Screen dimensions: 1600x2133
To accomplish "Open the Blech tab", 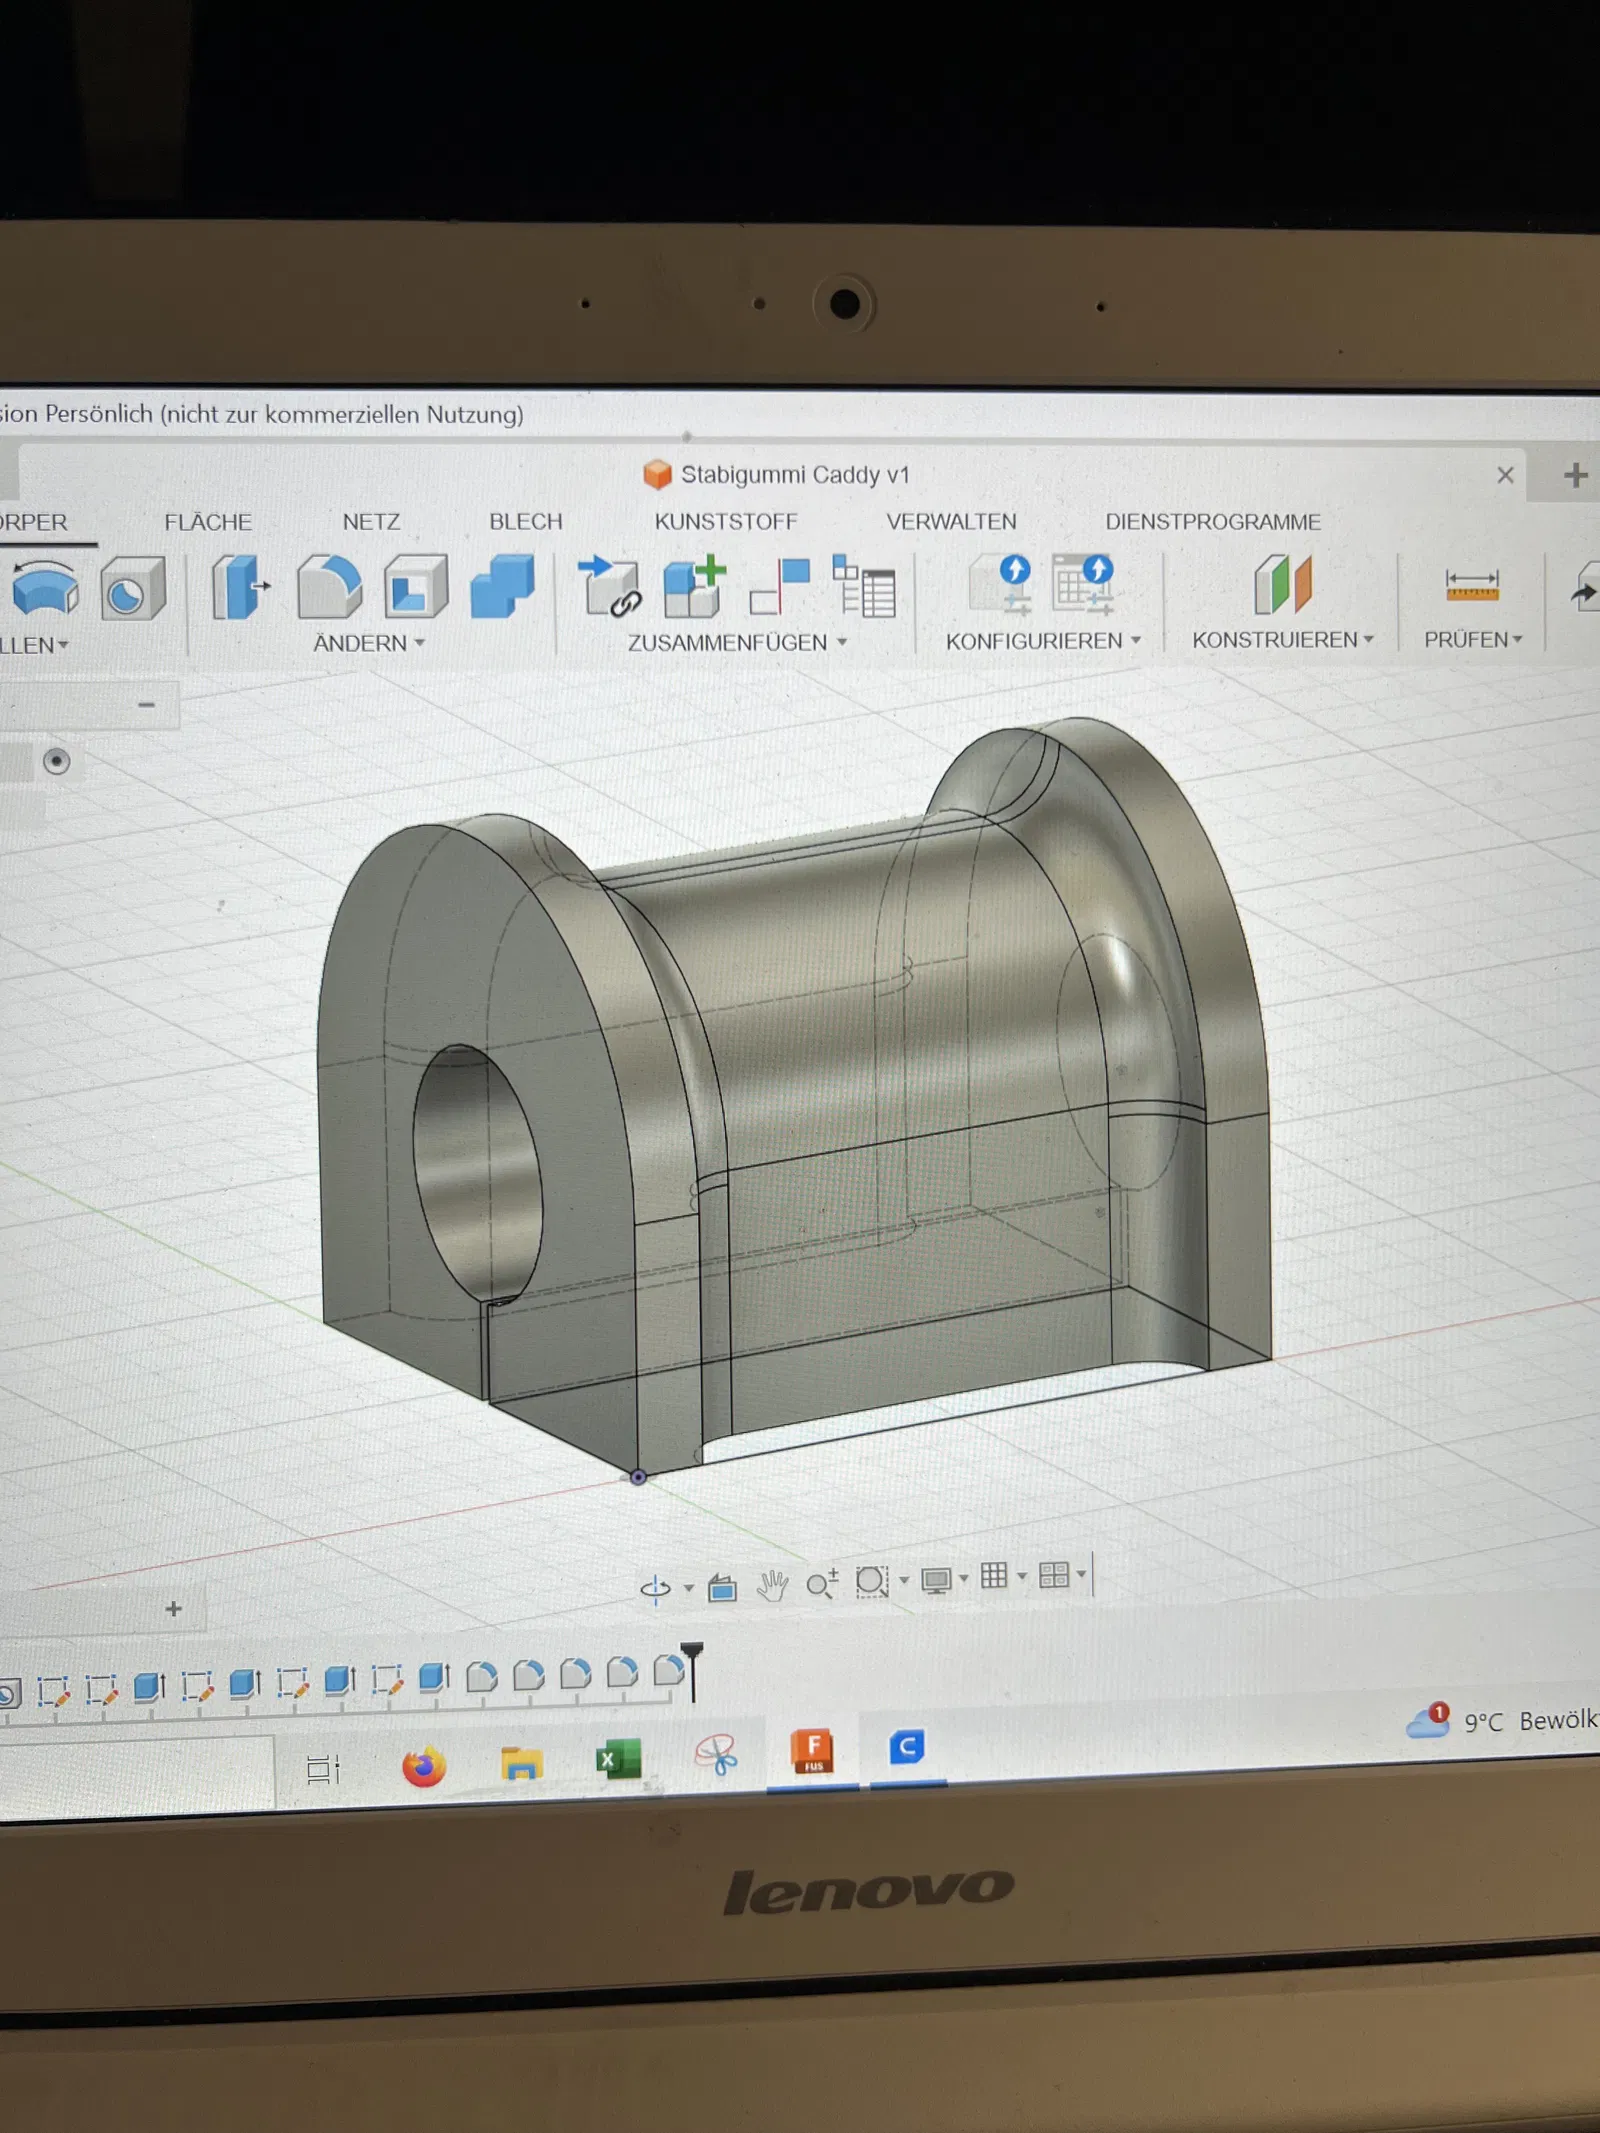I will pyautogui.click(x=526, y=521).
